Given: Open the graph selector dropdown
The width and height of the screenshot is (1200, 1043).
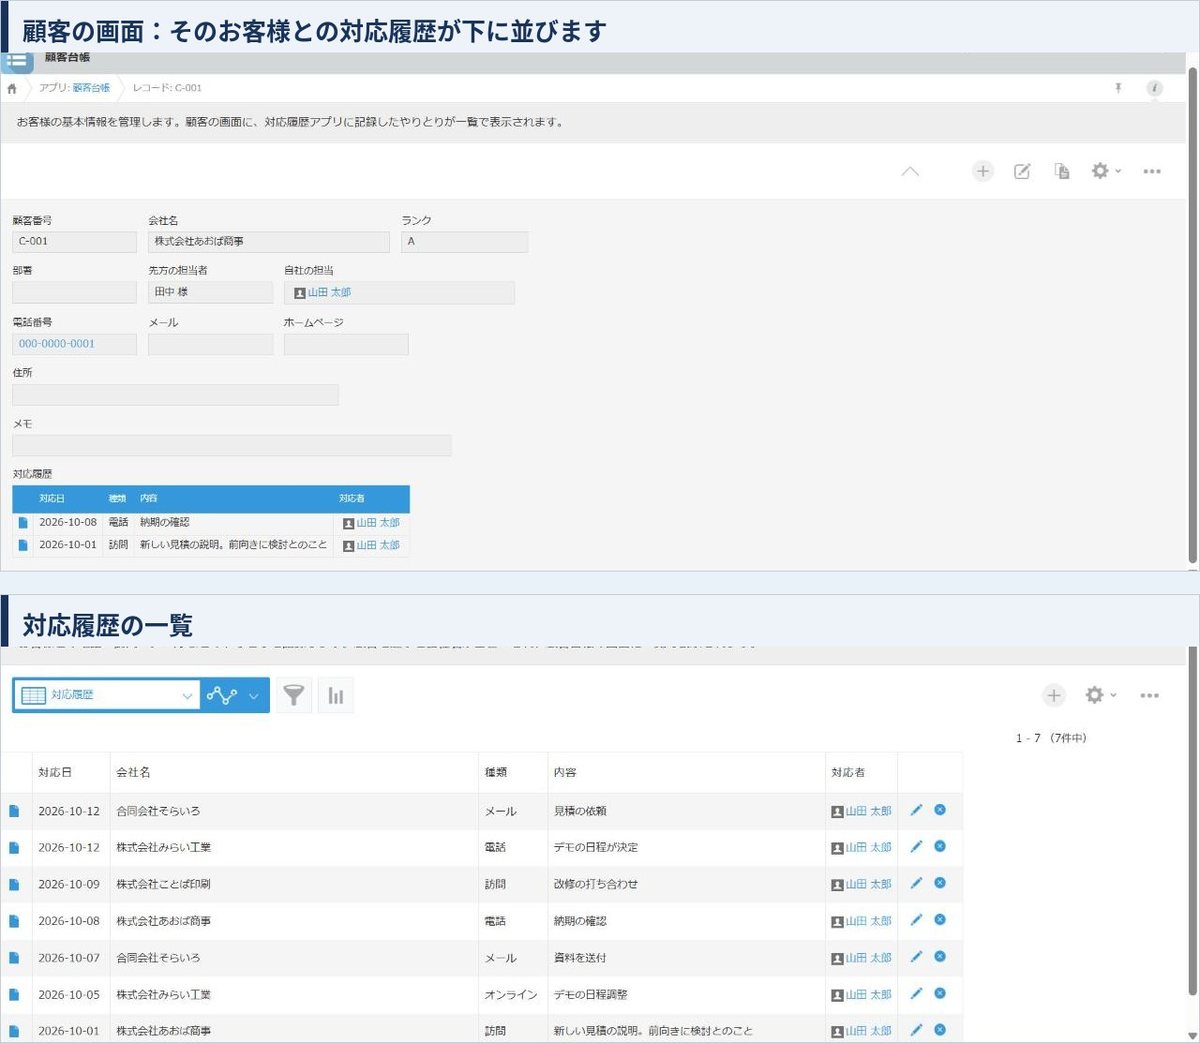Looking at the screenshot, I should click(x=235, y=695).
